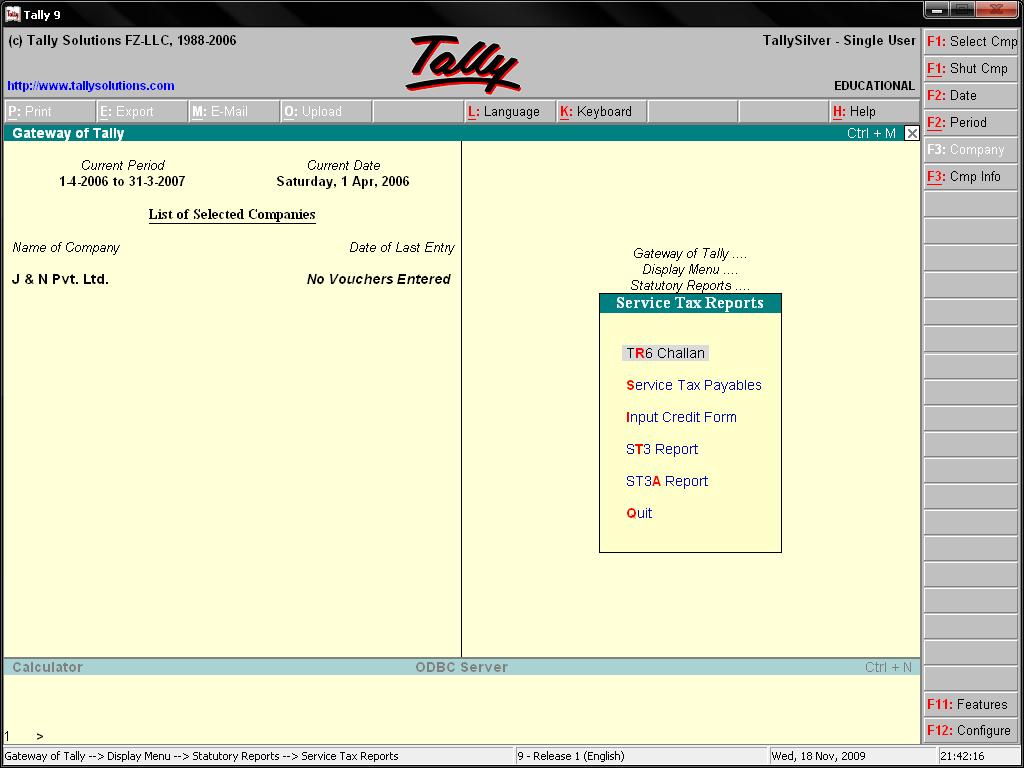Open the ST3 Report entry
Image resolution: width=1024 pixels, height=768 pixels.
click(662, 449)
